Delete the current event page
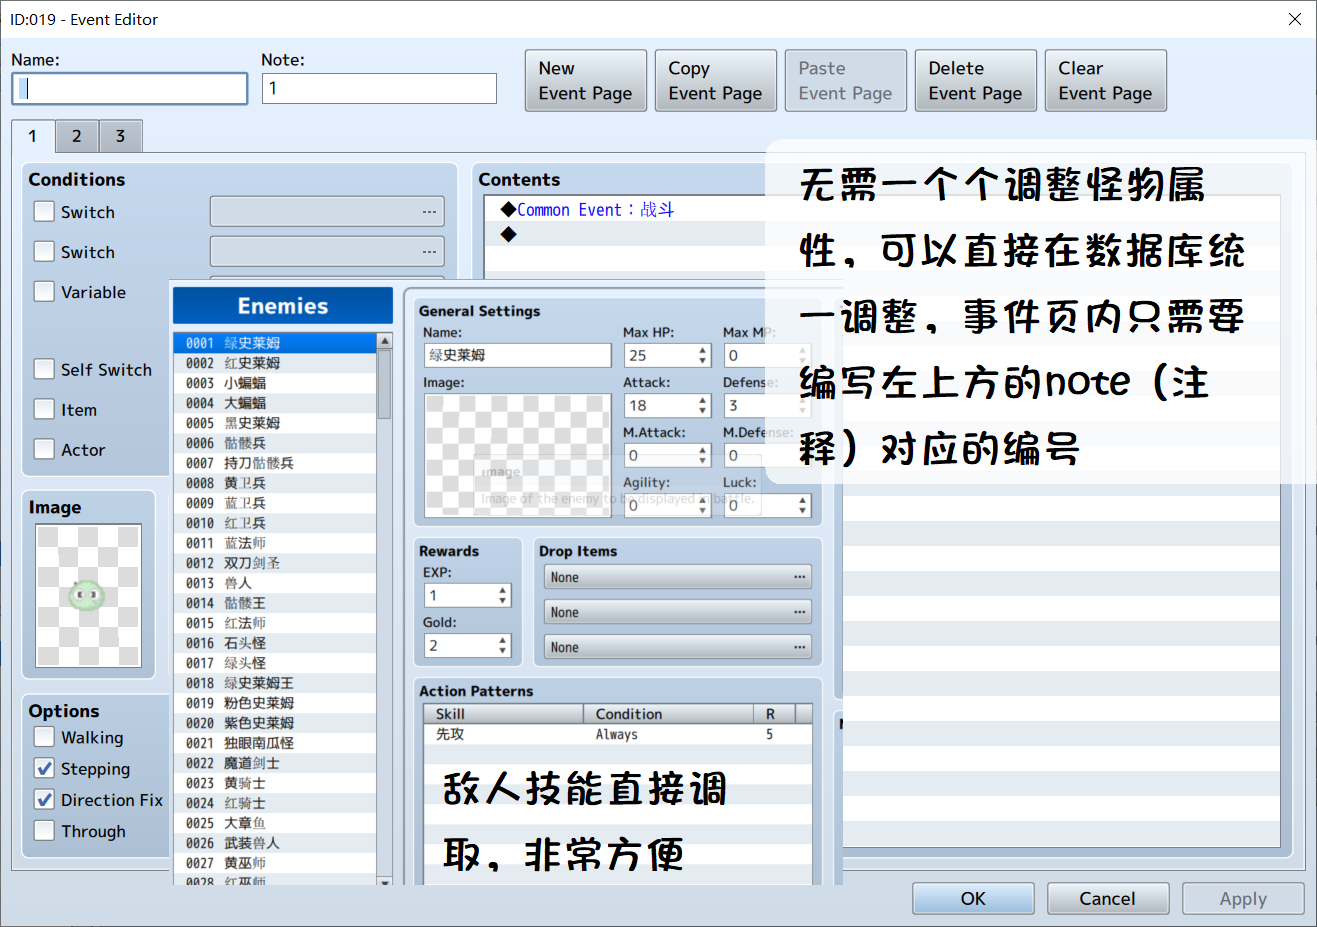This screenshot has width=1317, height=927. click(x=976, y=81)
